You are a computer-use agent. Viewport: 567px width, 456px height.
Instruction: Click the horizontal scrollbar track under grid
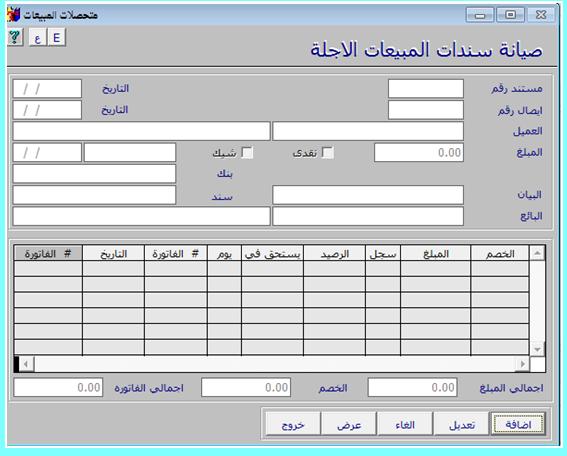[275, 364]
